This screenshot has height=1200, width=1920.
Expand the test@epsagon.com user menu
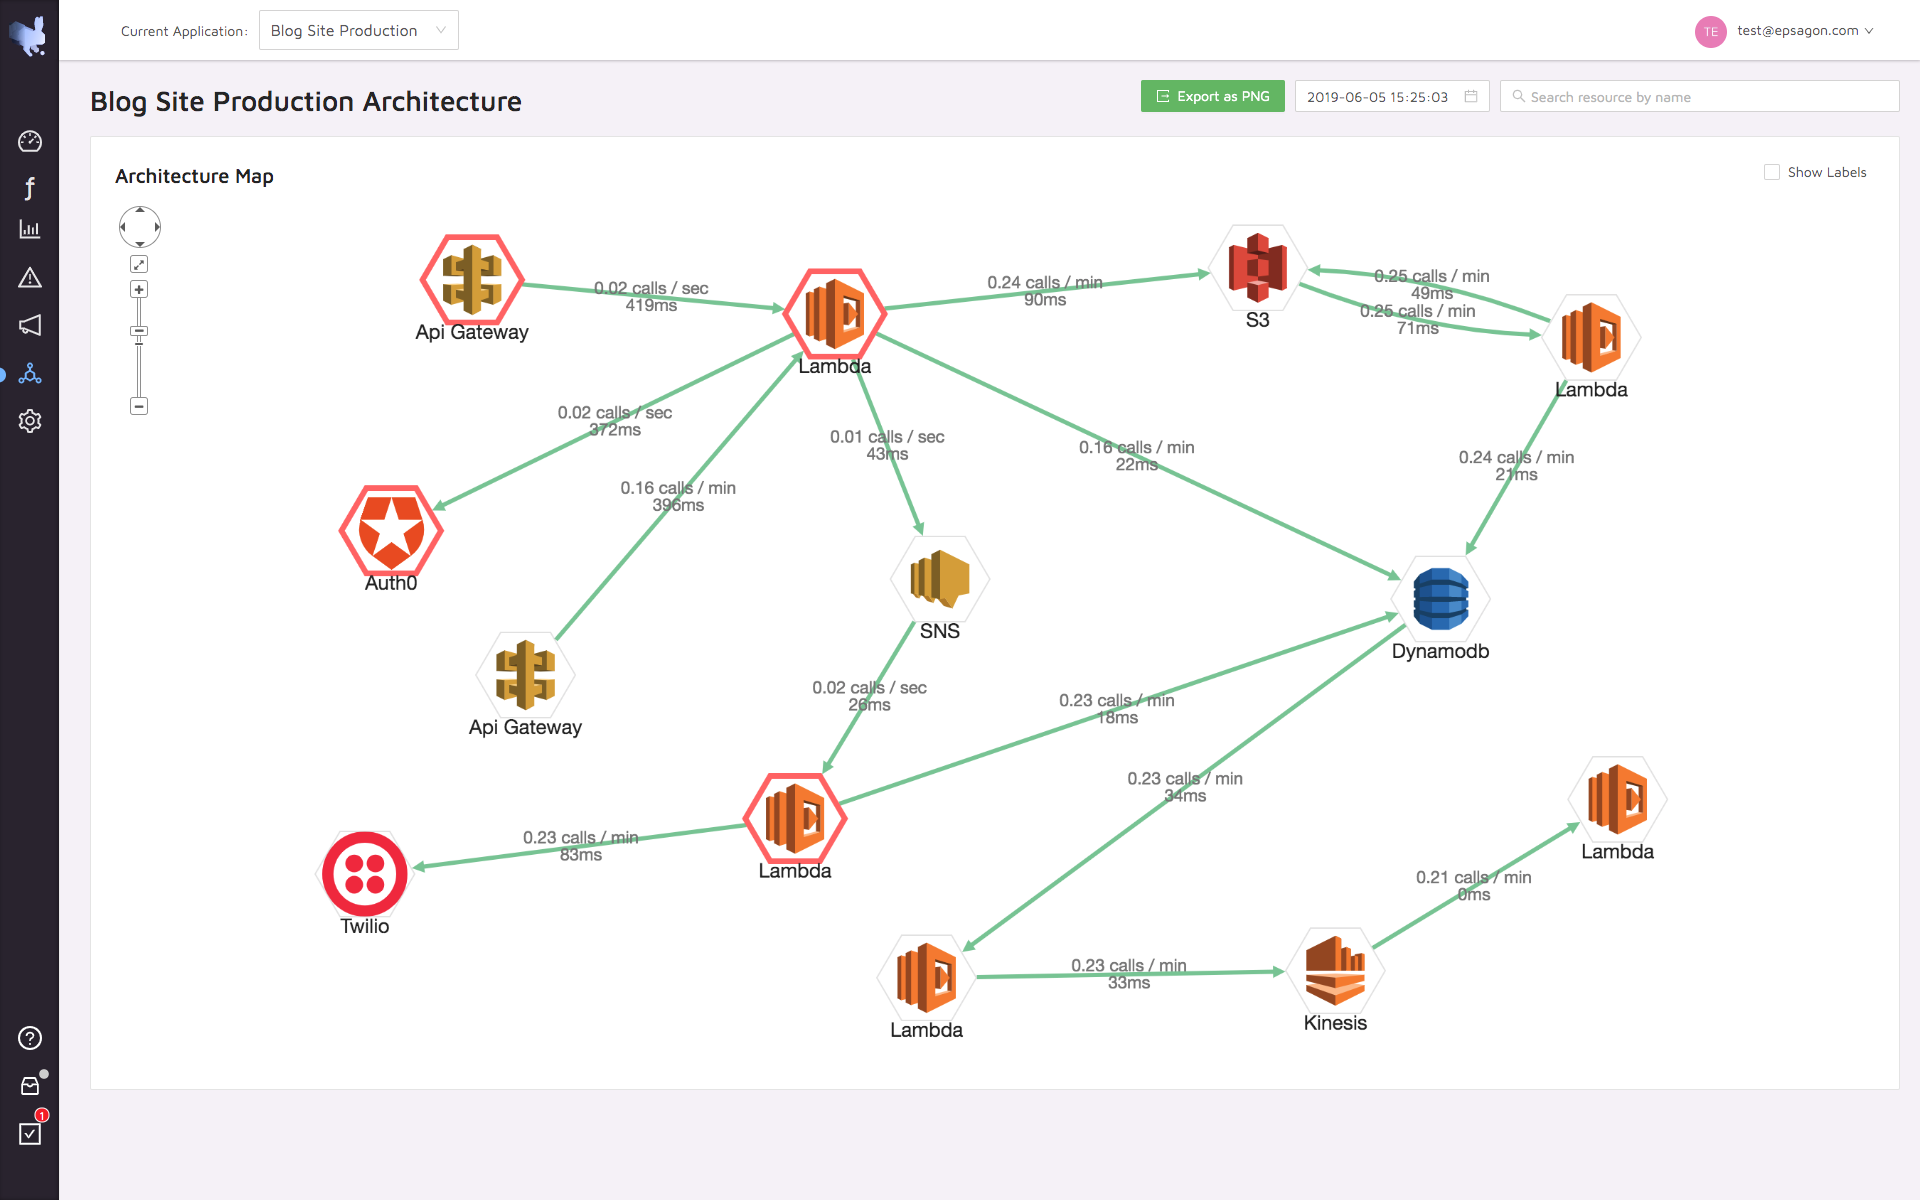click(1796, 31)
